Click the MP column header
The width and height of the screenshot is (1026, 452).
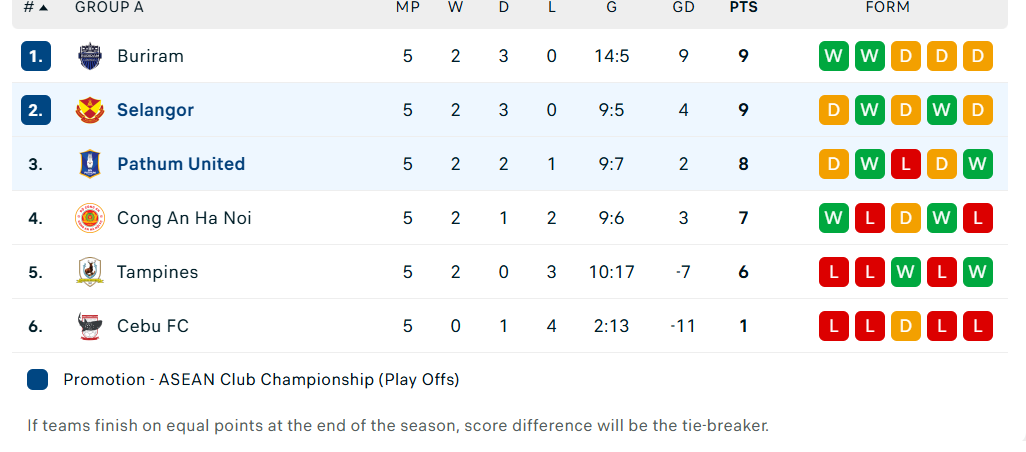click(407, 8)
